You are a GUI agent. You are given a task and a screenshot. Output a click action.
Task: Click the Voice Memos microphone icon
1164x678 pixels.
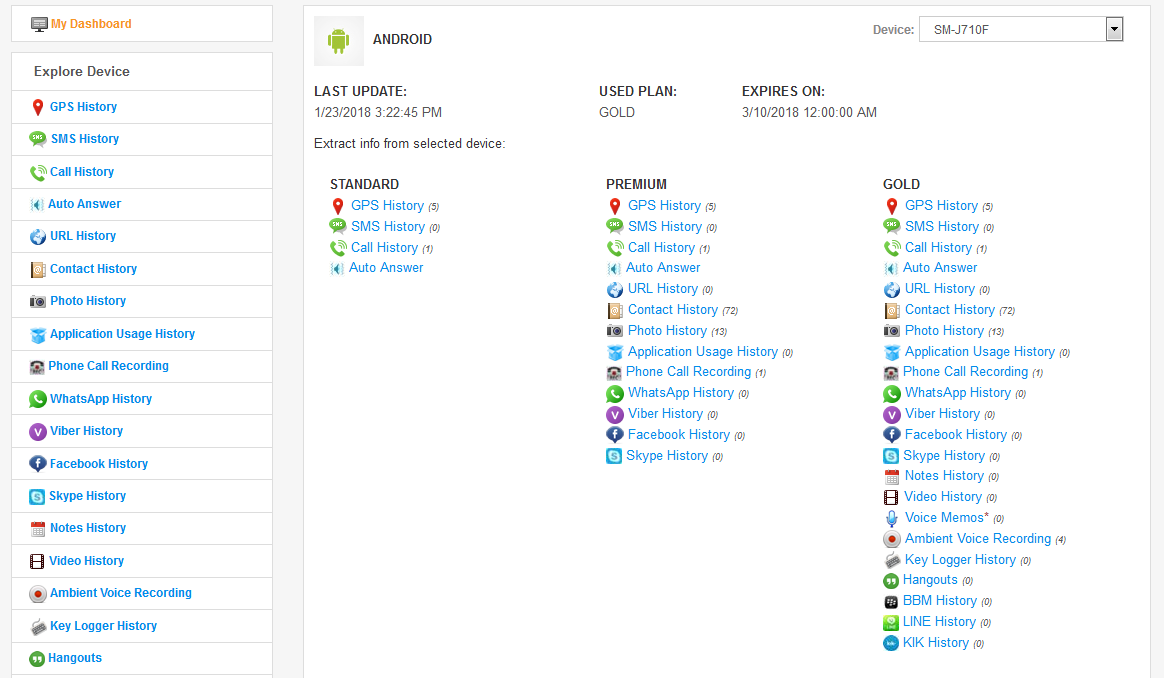pyautogui.click(x=892, y=518)
